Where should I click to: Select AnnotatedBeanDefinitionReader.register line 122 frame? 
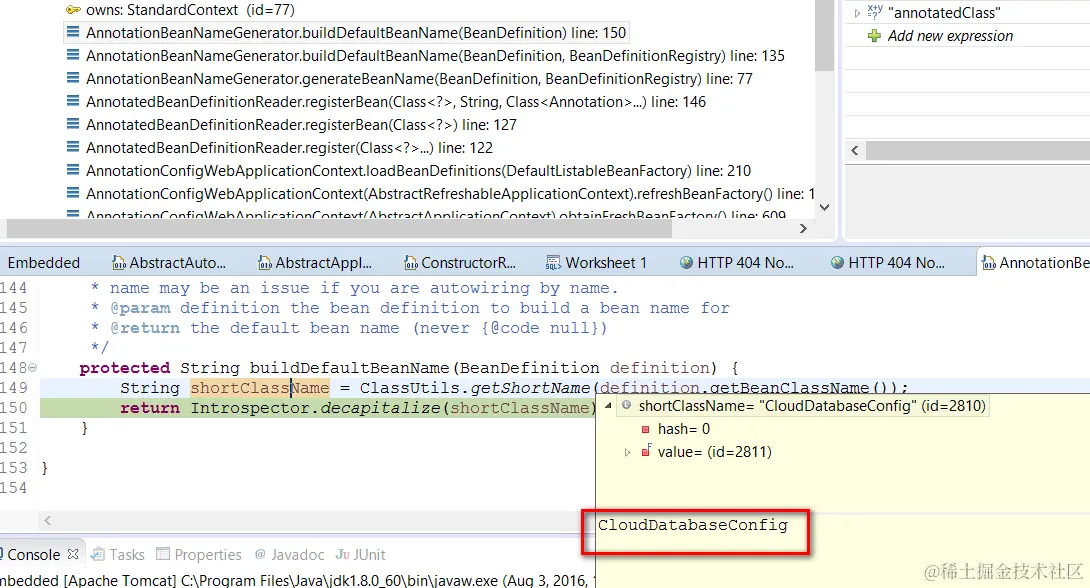[289, 147]
